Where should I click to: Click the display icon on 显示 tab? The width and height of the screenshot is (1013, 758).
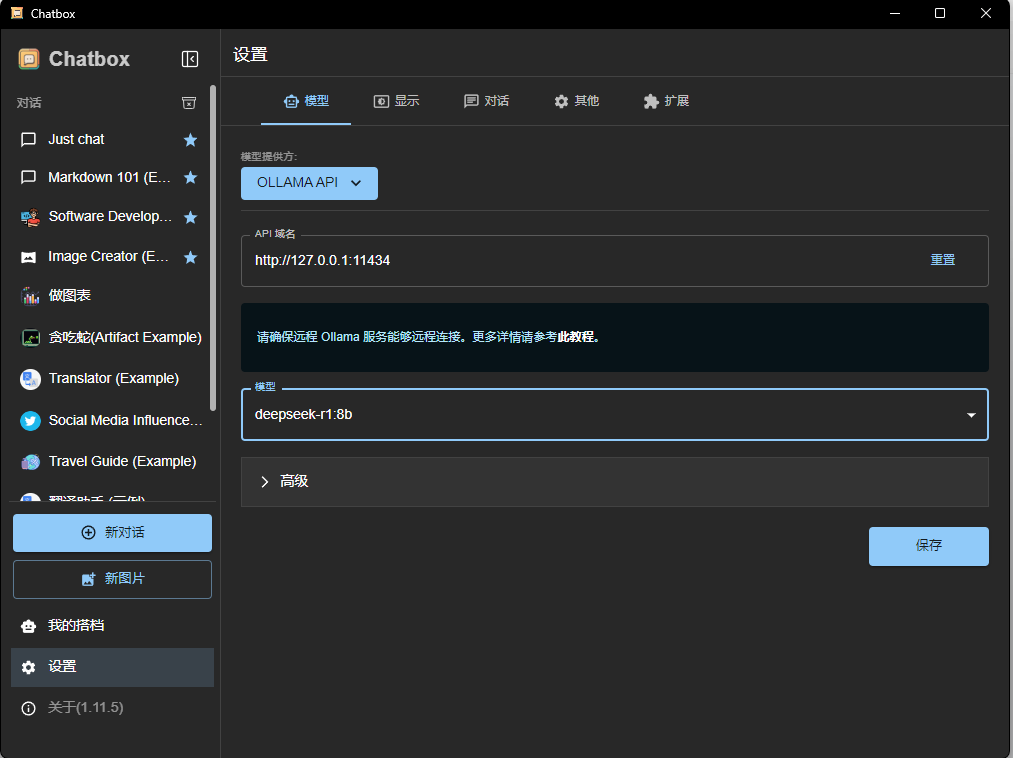(381, 101)
